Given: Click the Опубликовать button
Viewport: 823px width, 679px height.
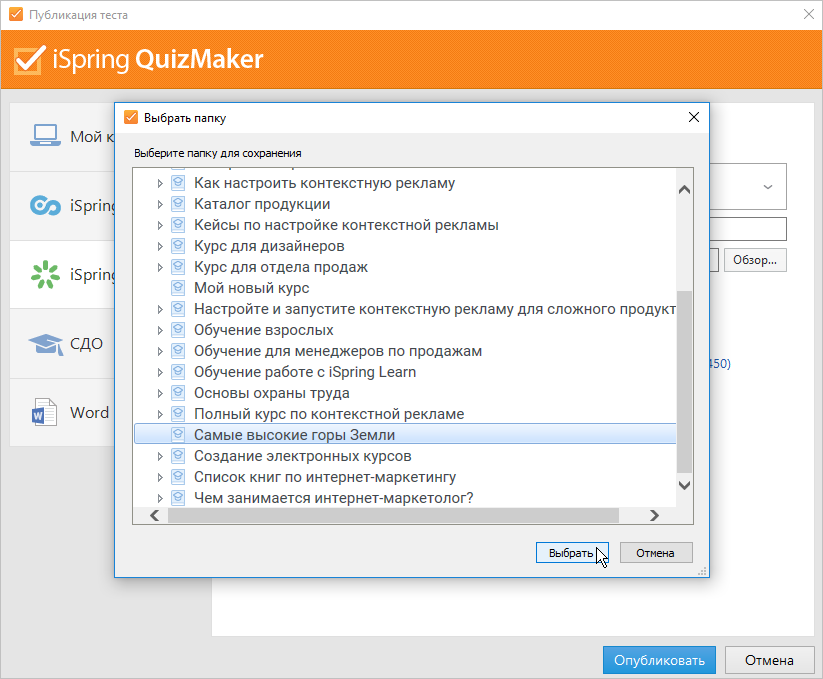Looking at the screenshot, I should click(659, 660).
